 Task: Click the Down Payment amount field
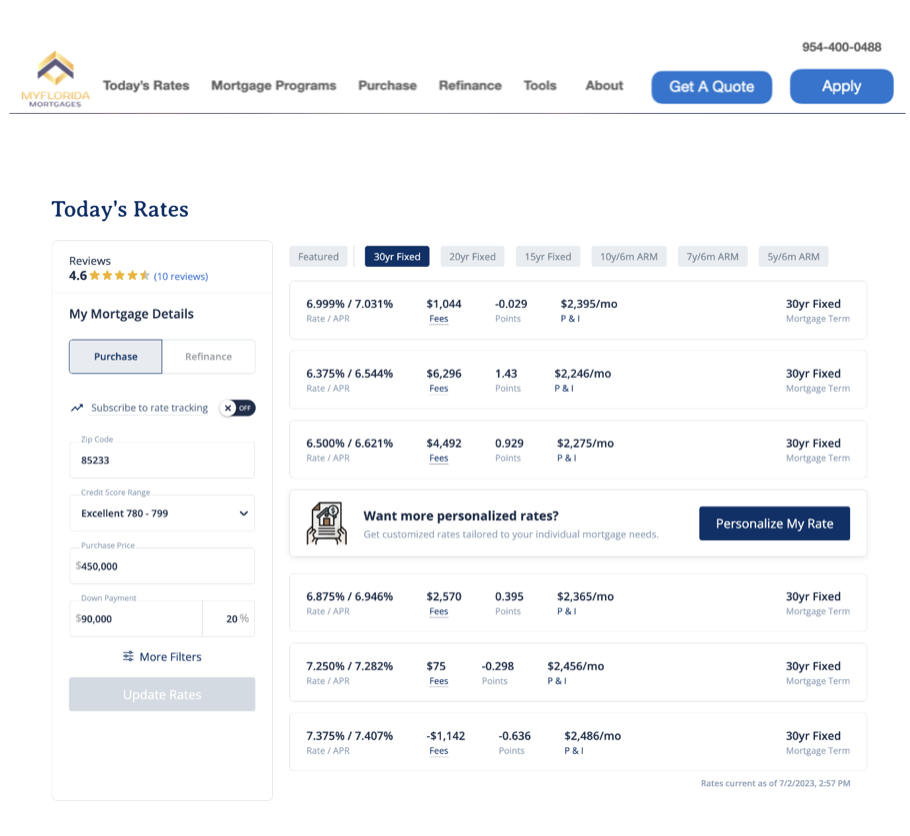click(136, 619)
